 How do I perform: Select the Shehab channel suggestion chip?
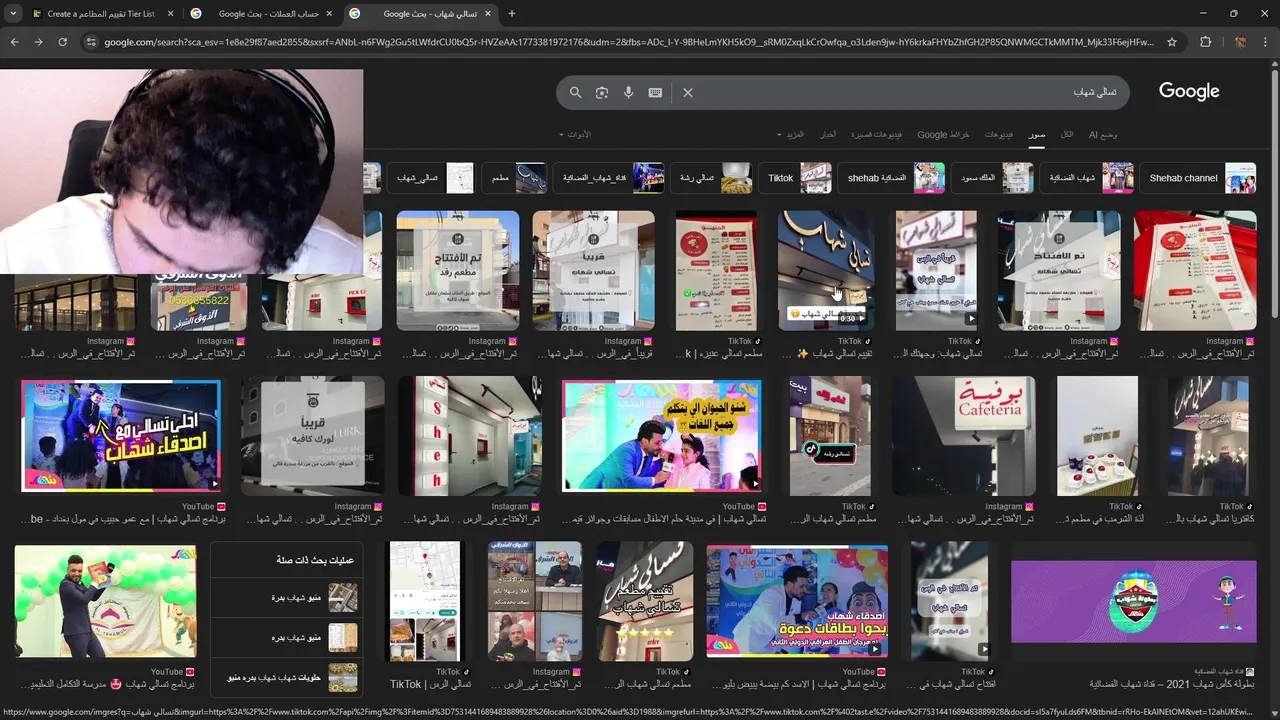(1198, 178)
